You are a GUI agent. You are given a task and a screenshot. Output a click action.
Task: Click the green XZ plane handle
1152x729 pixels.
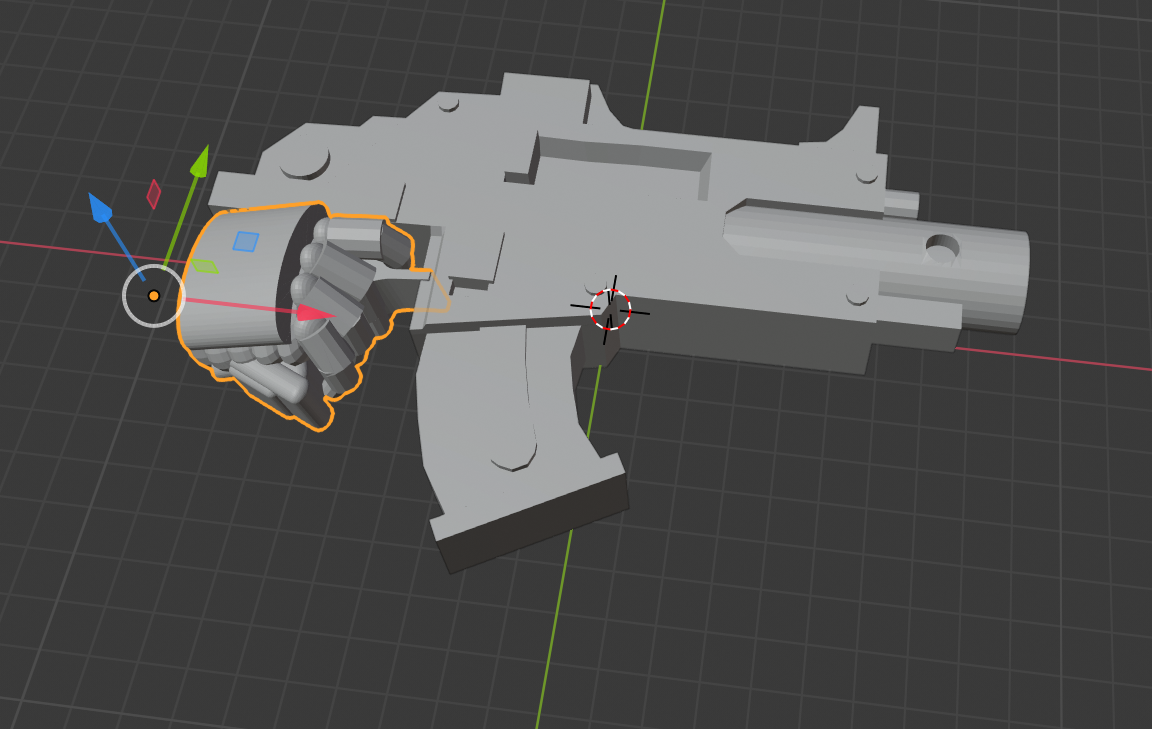coord(205,266)
